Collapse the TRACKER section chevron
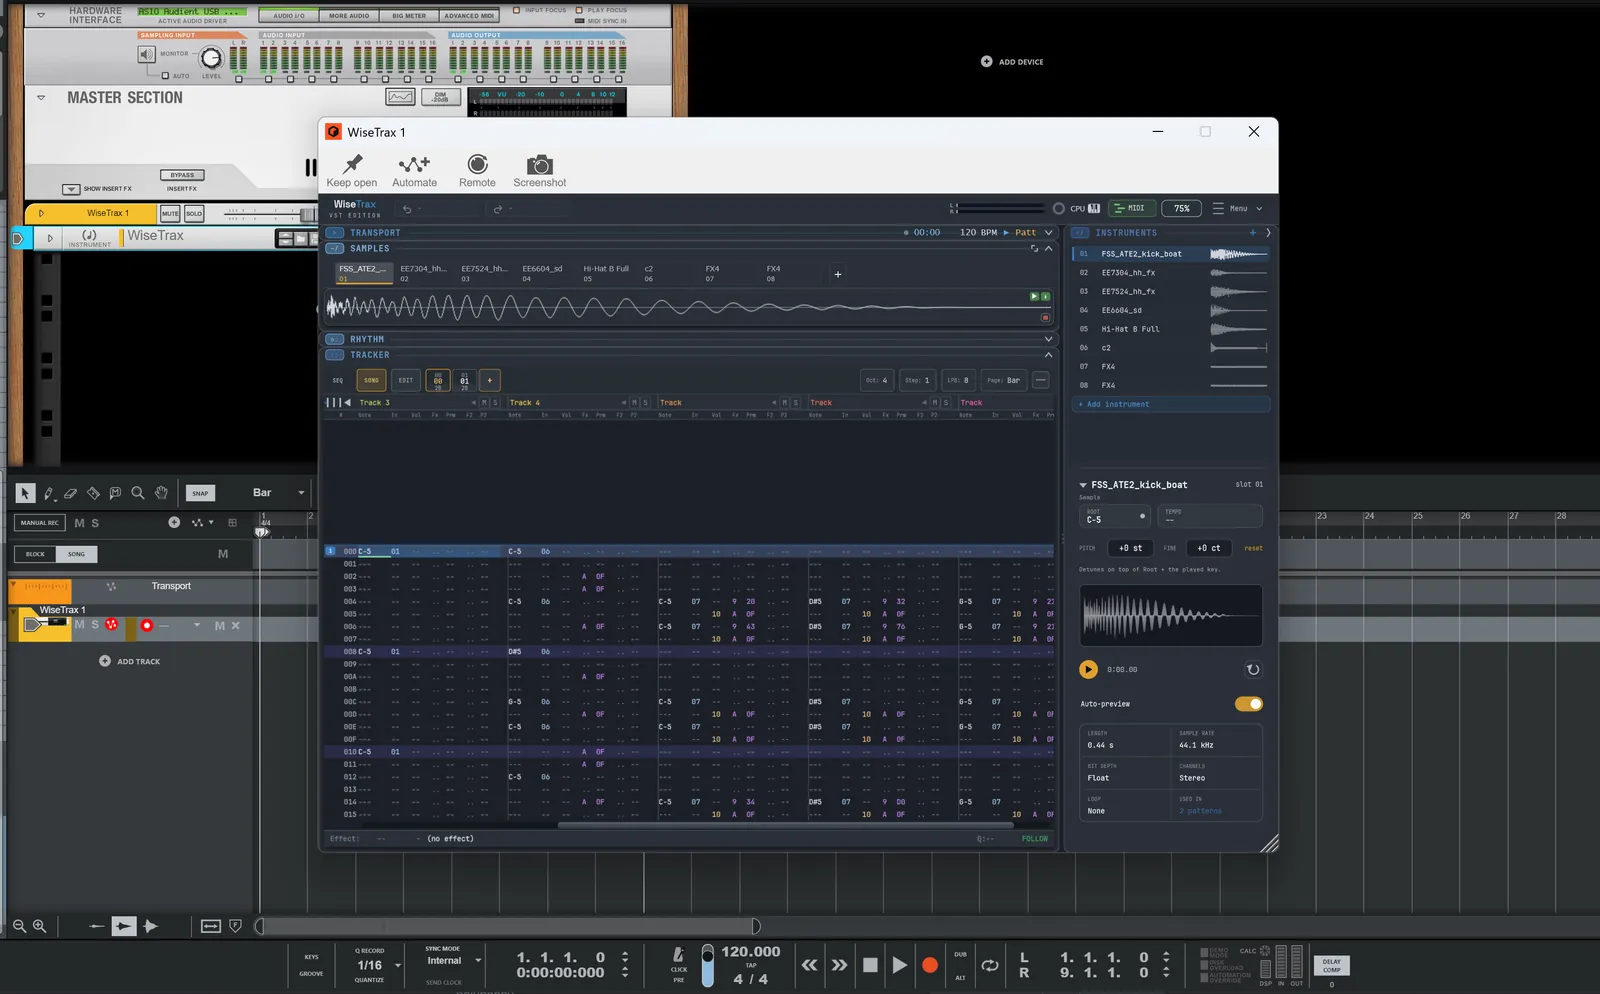The image size is (1600, 994). [x=1048, y=355]
